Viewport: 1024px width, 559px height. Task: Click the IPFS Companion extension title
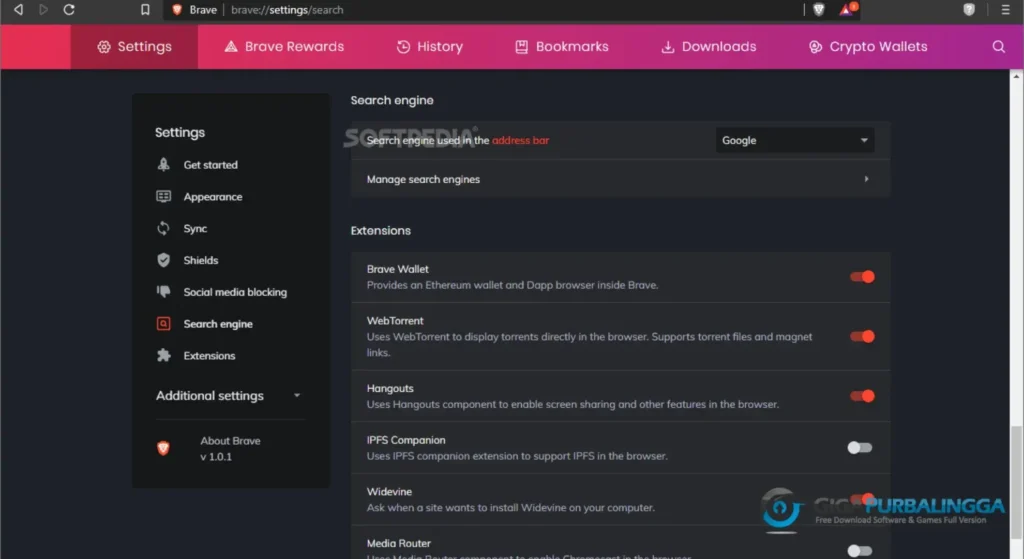[406, 440]
